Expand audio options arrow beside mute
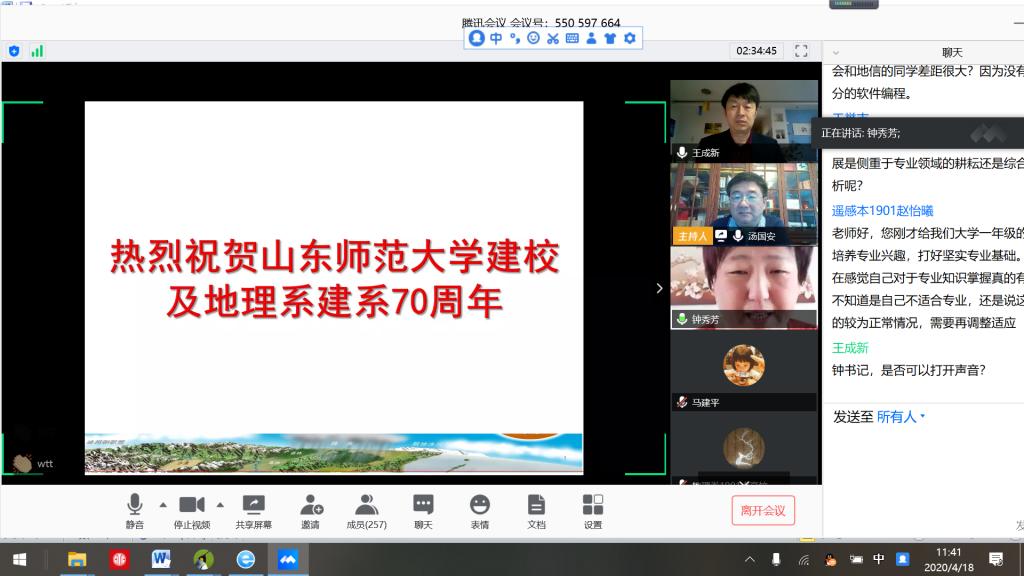 pos(163,504)
